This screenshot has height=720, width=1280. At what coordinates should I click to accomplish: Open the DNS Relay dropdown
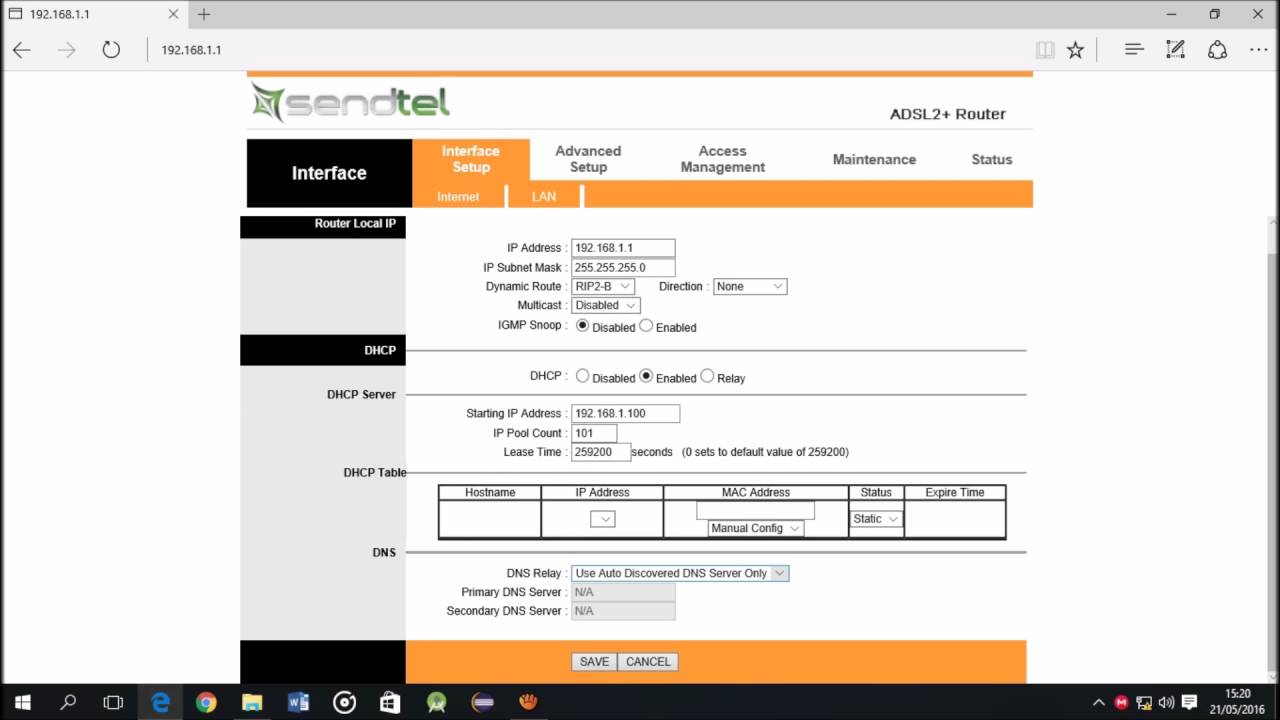680,573
